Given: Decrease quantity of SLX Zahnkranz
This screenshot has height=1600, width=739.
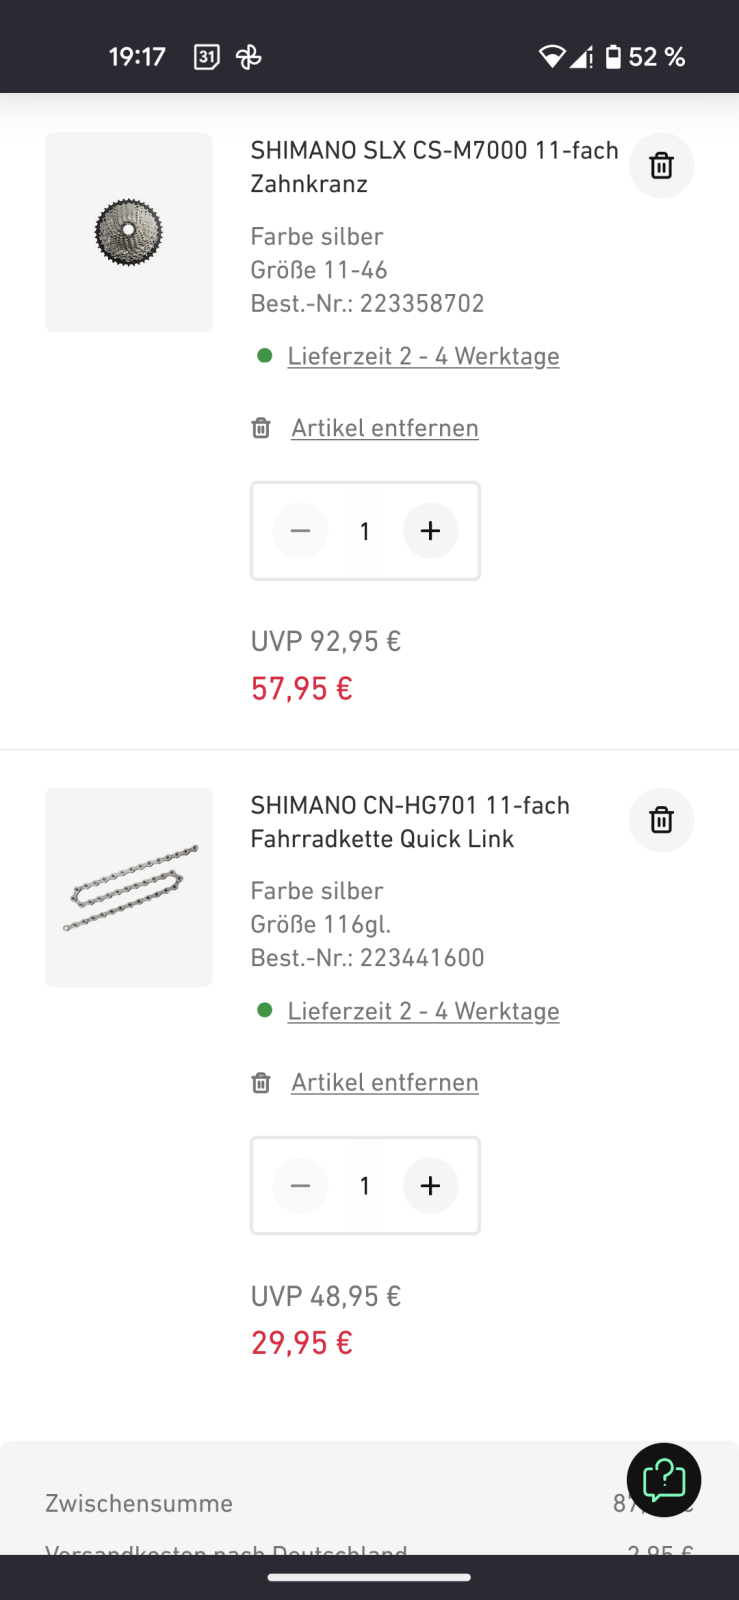Looking at the screenshot, I should tap(300, 531).
